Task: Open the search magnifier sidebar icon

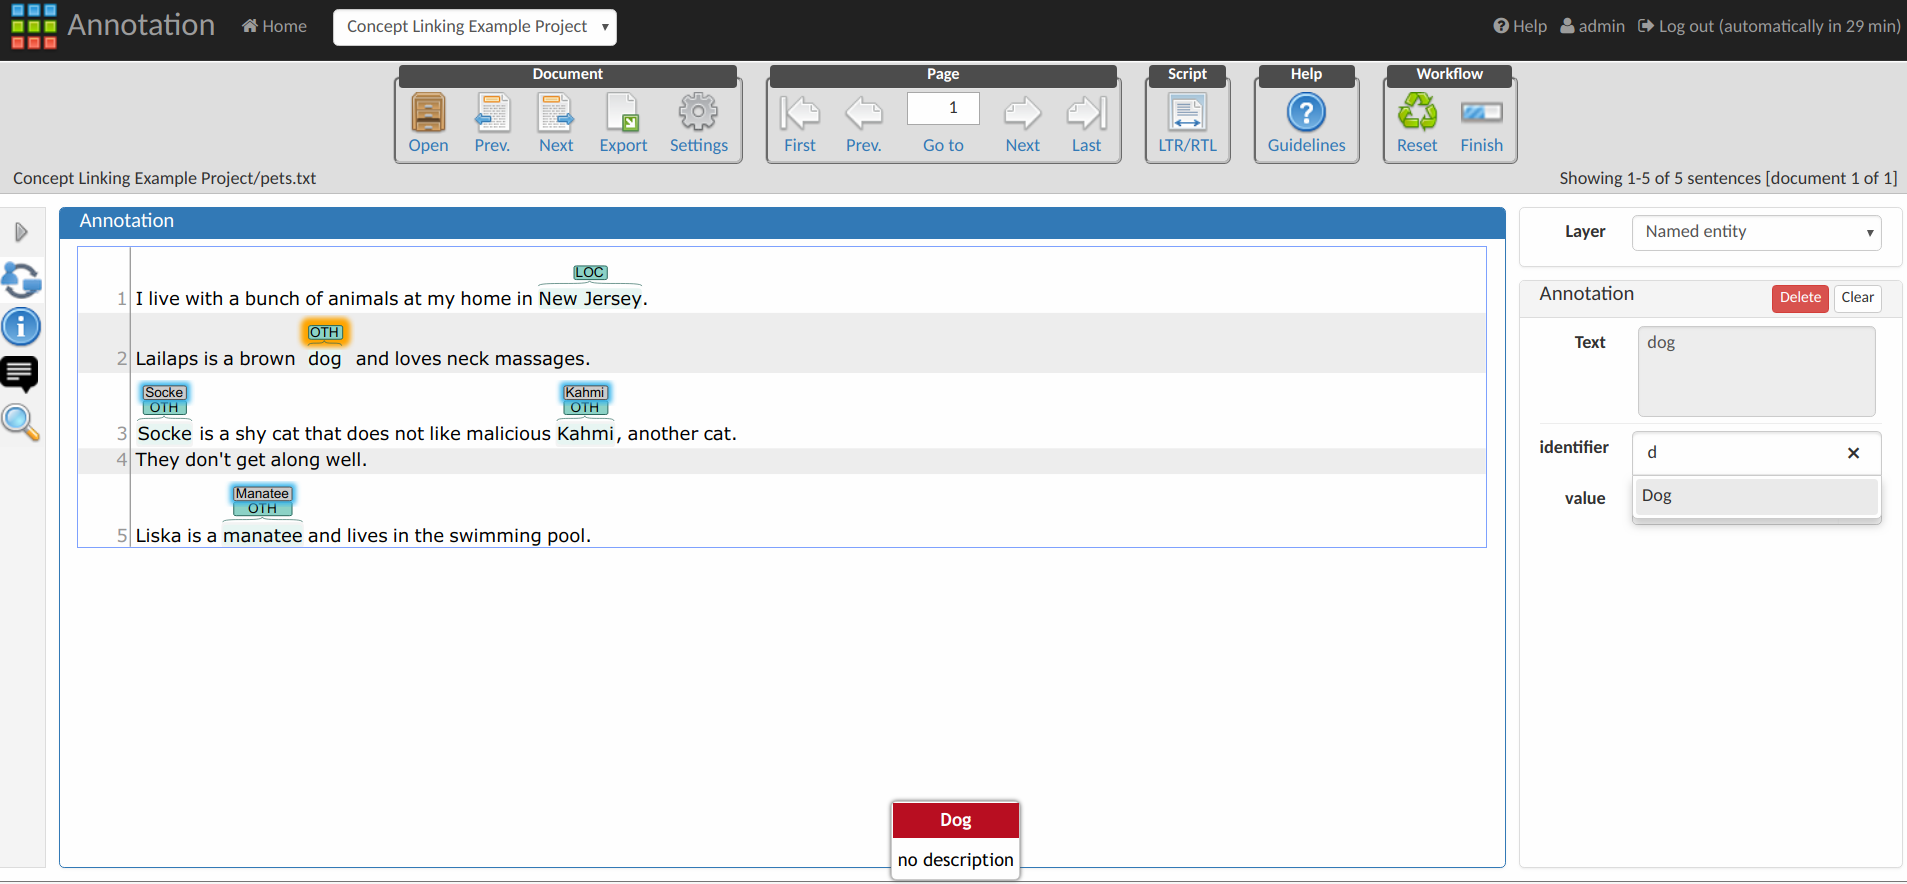Action: pyautogui.click(x=21, y=422)
